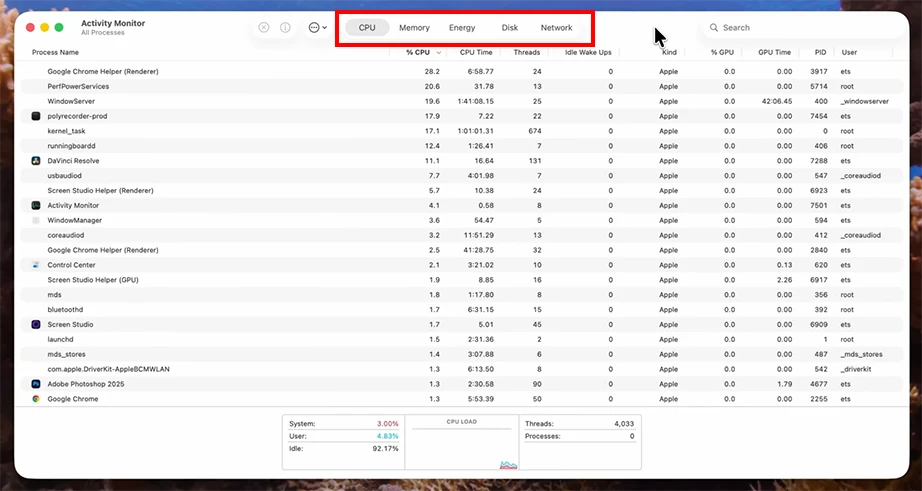Click the Adobe Photoshop 2025 icon
Viewport: 922px width, 491px height.
(x=36, y=384)
